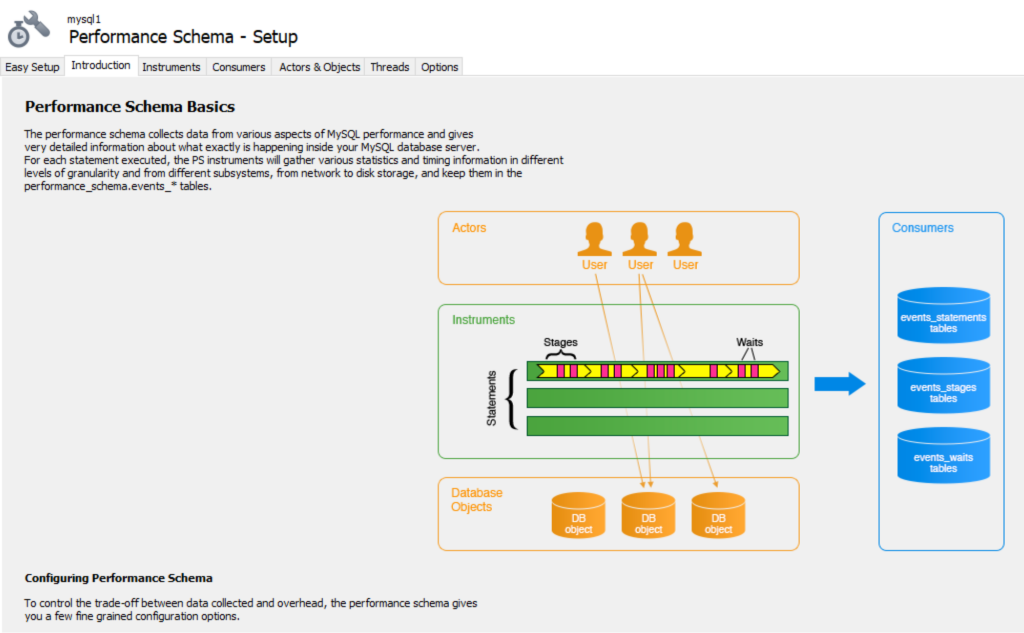
Task: Click the yellow statement bar with stages
Action: tap(658, 371)
